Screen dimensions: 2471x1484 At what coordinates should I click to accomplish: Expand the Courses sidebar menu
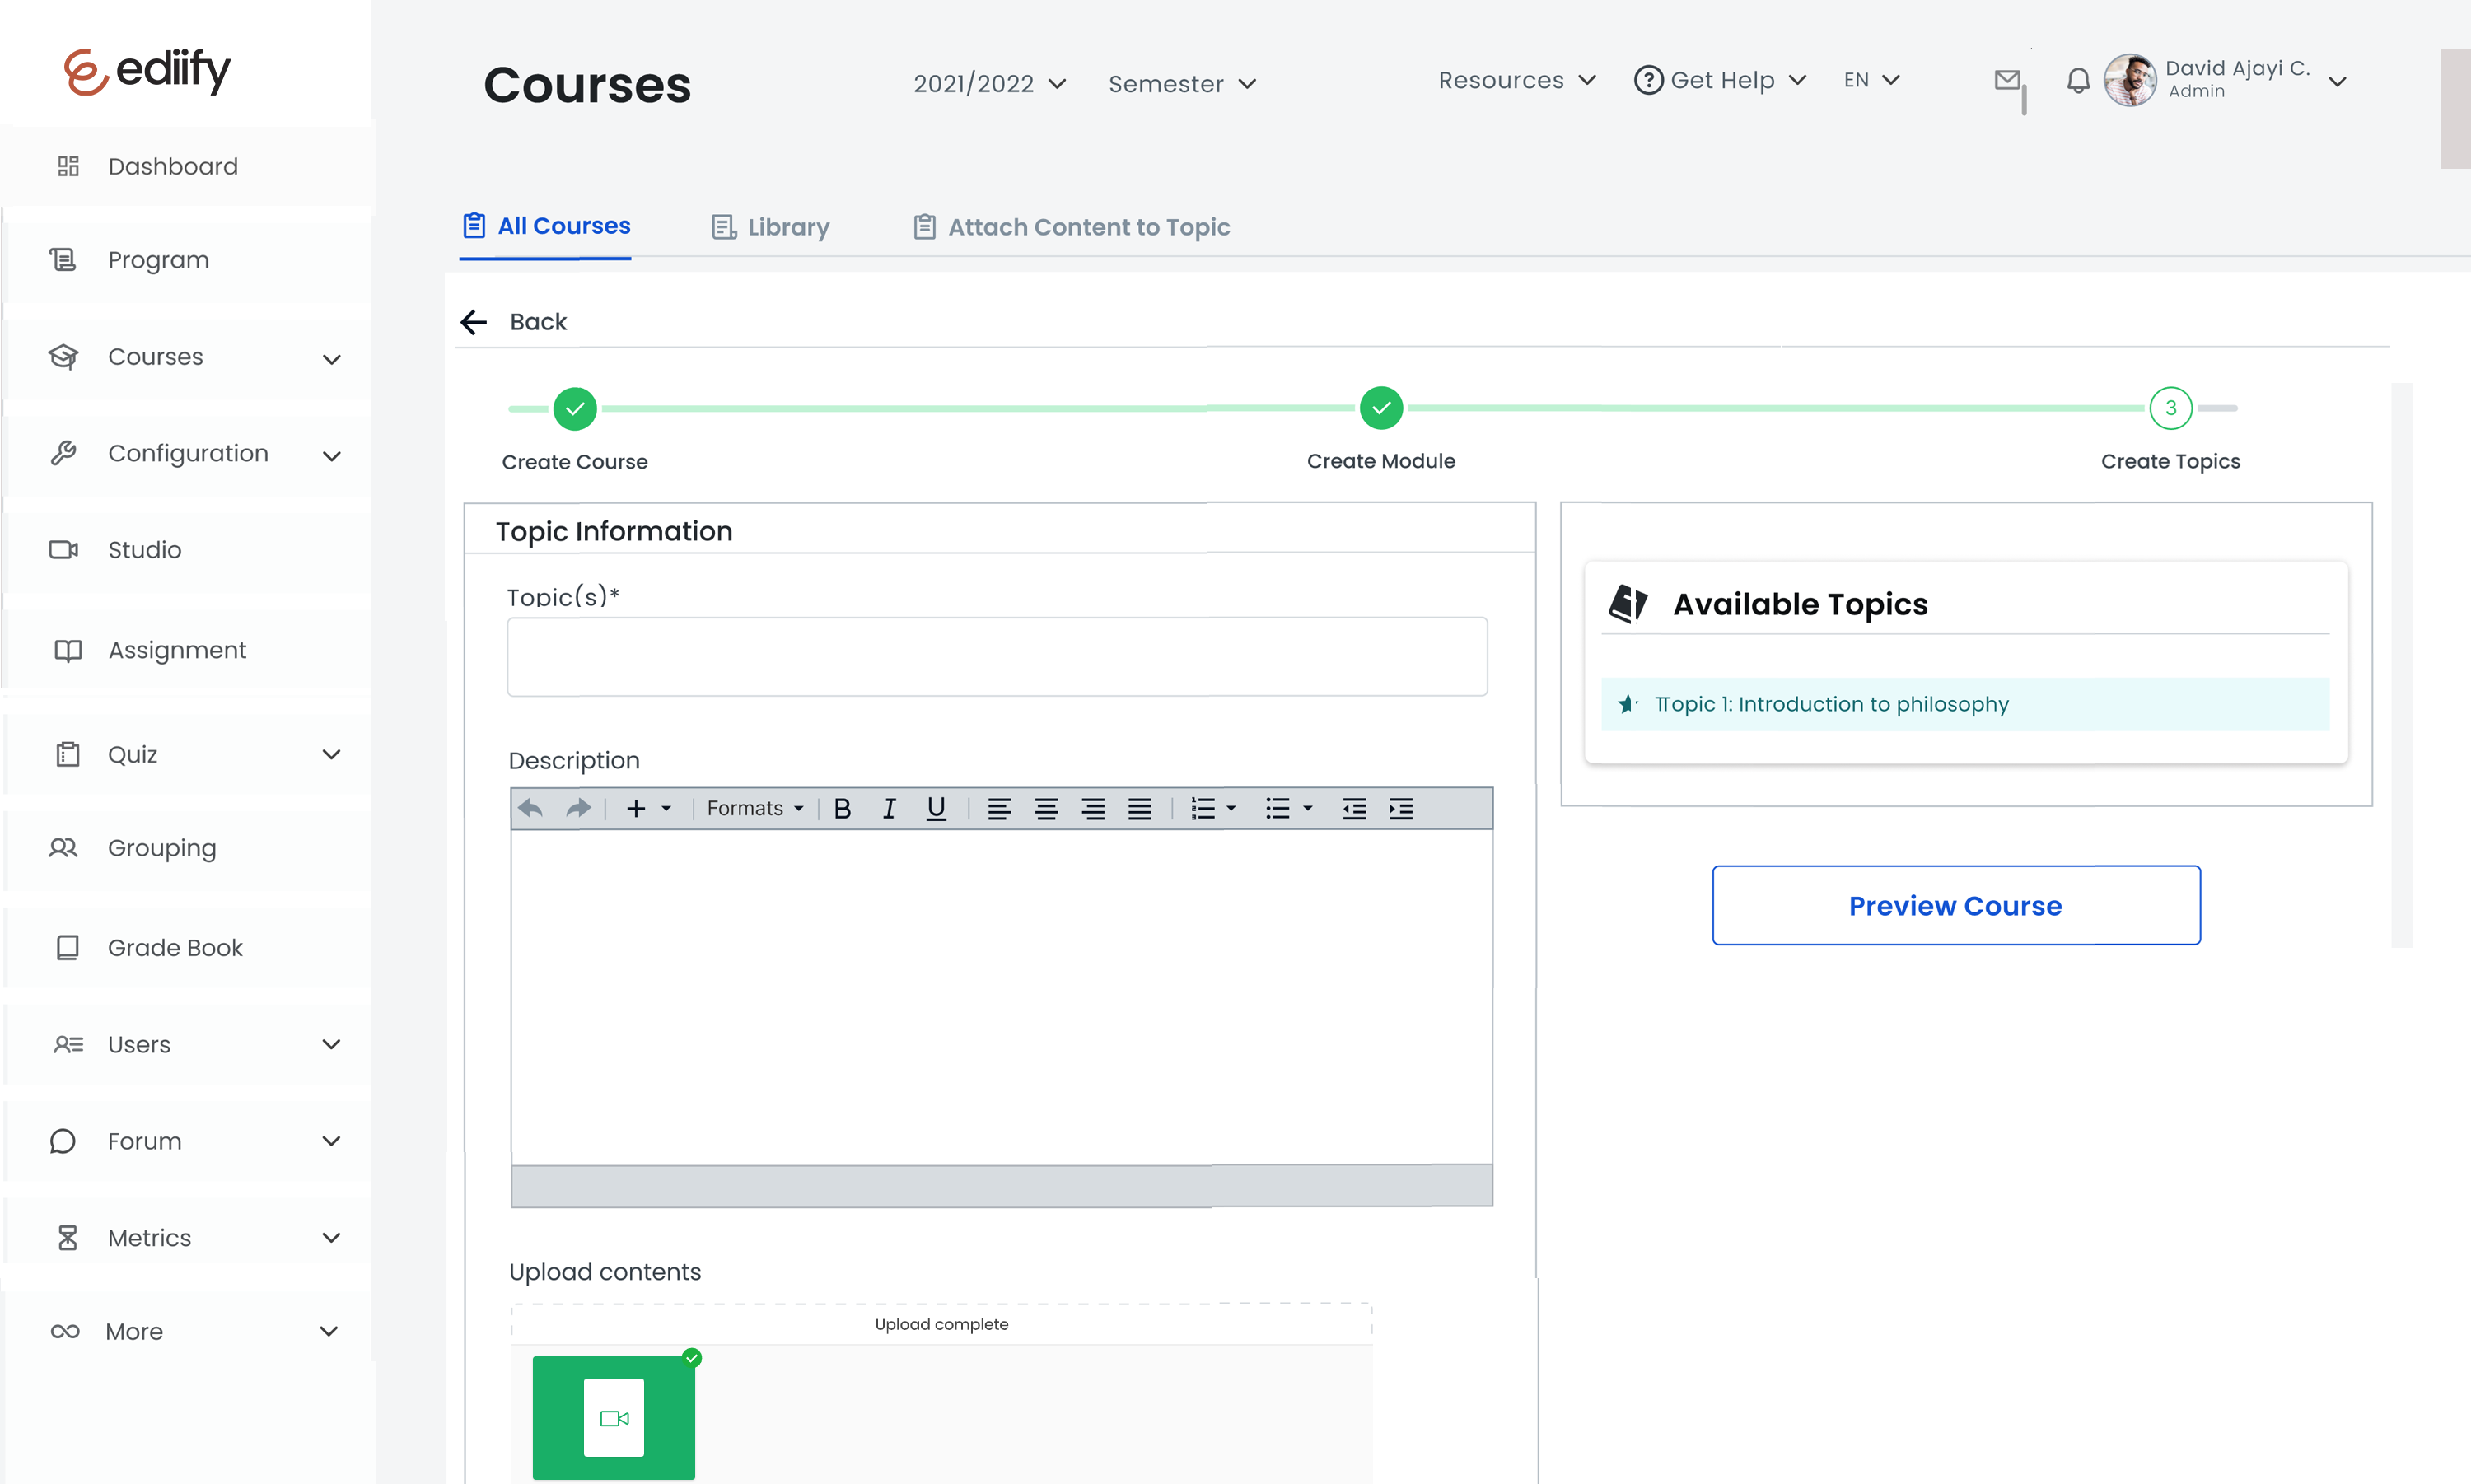pos(332,358)
